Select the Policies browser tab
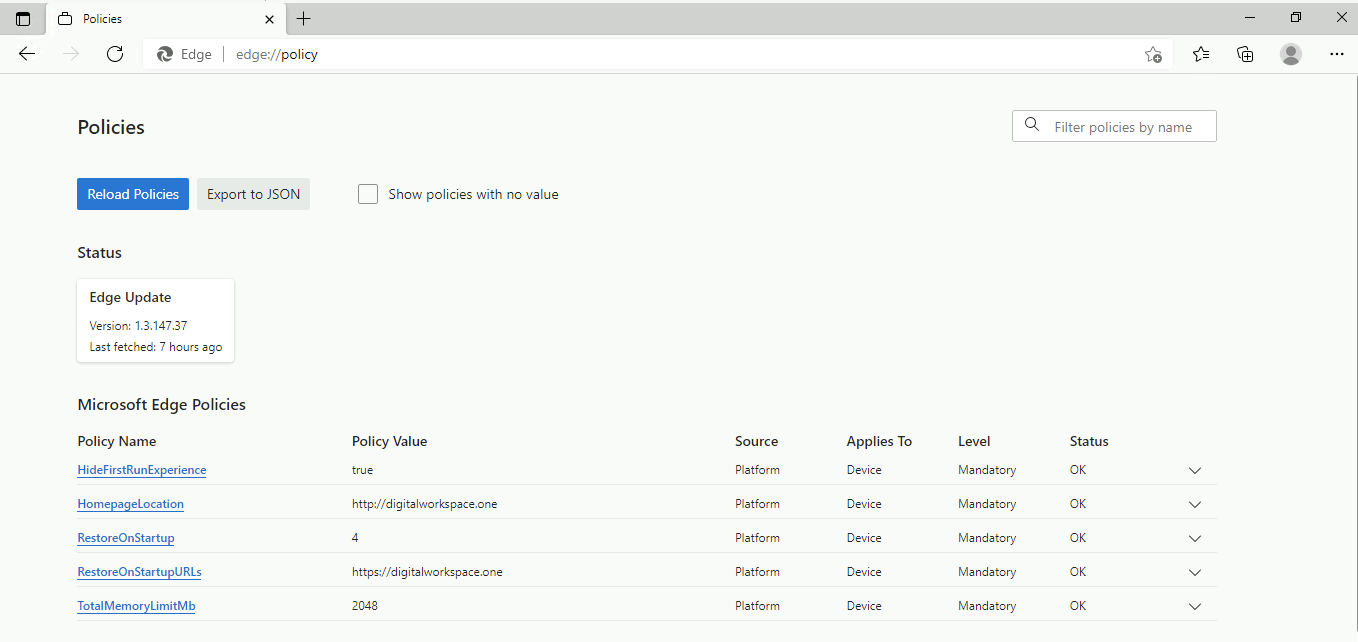Screen dimensions: 1358x642 point(150,19)
